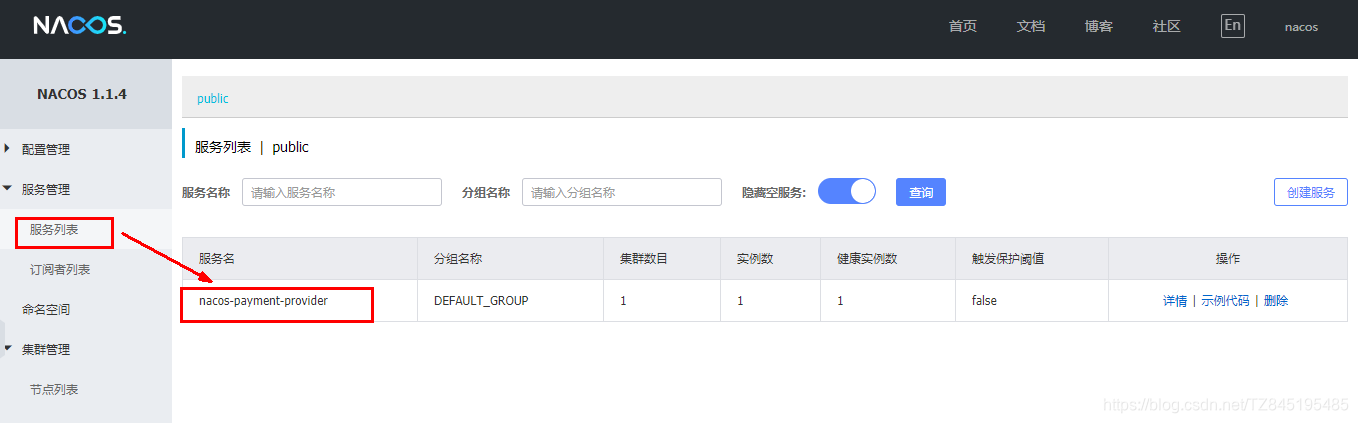Open 博客 in the top navigation
The image size is (1358, 423).
(x=1099, y=27)
